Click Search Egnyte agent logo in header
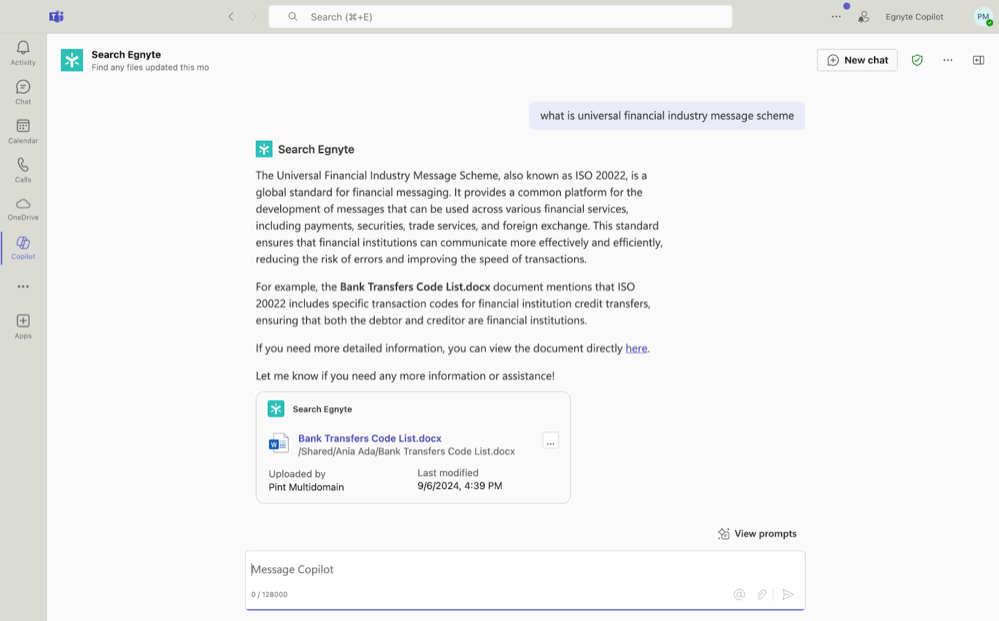This screenshot has height=621, width=999. click(x=72, y=61)
